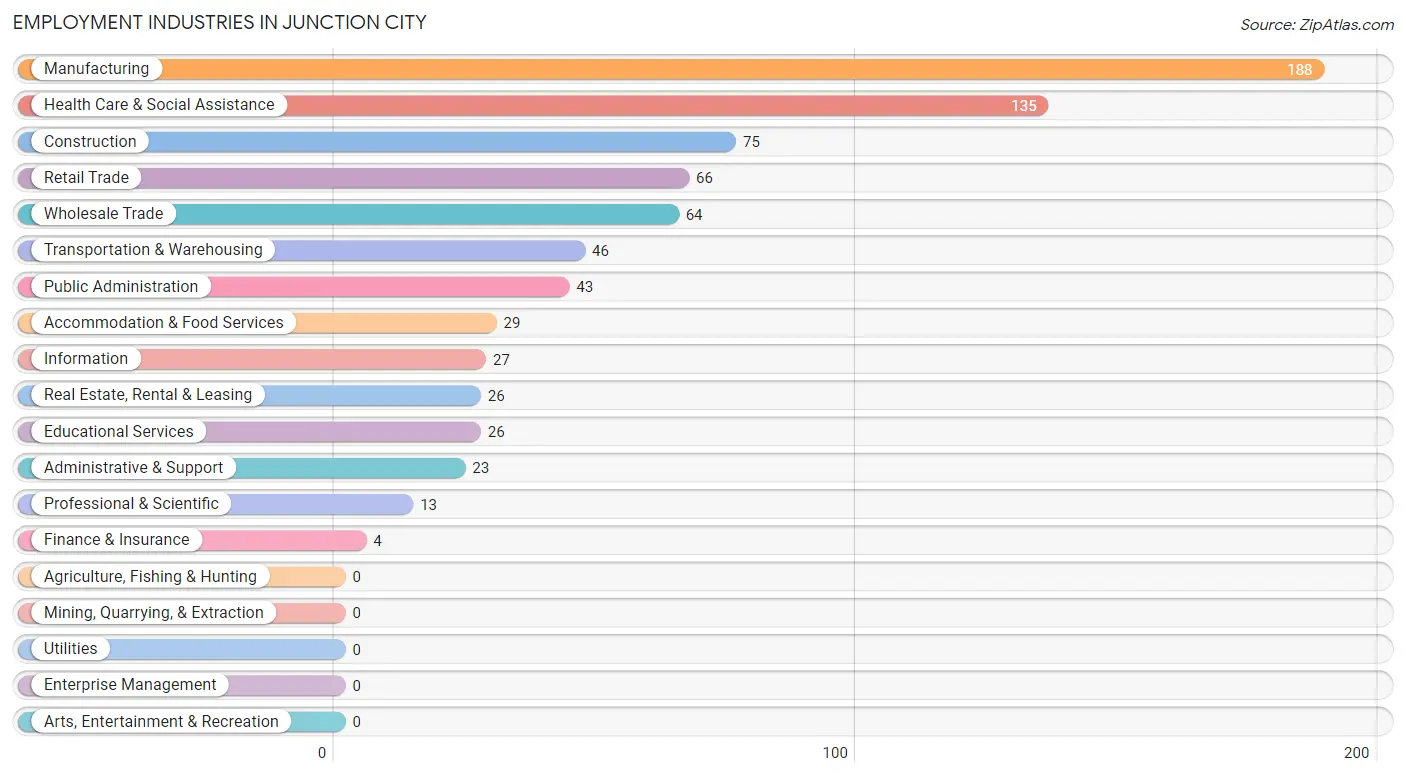Viewport: 1406px width, 776px height.
Task: Select the Retail Trade label
Action: pos(86,178)
